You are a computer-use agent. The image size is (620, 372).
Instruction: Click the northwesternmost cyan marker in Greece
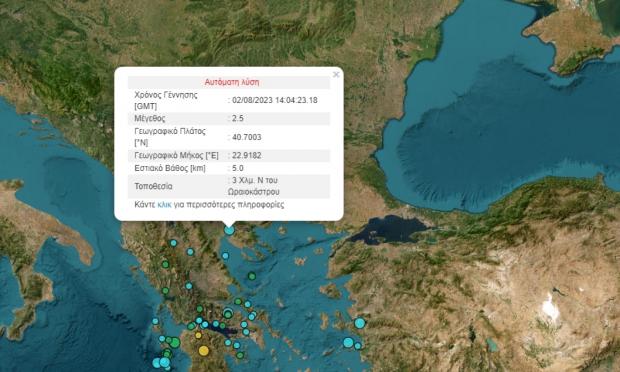173,243
